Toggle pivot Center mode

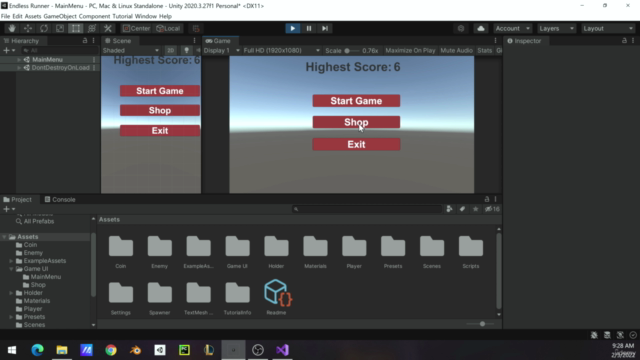pos(137,28)
